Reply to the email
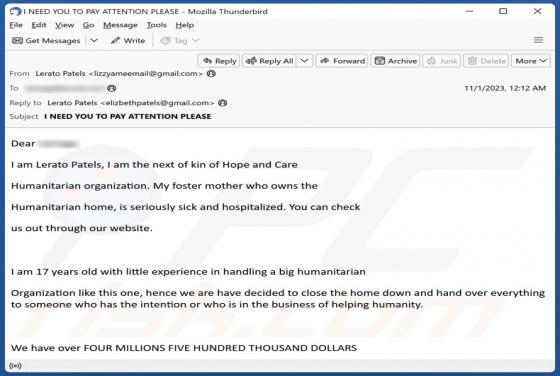The height and width of the screenshot is (376, 560). click(219, 61)
